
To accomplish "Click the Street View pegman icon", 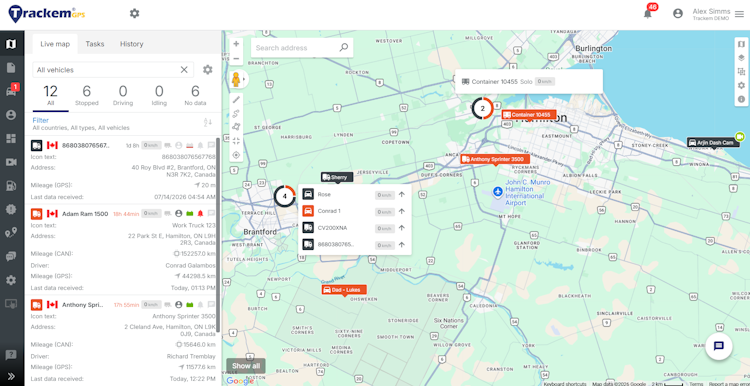I will point(236,79).
